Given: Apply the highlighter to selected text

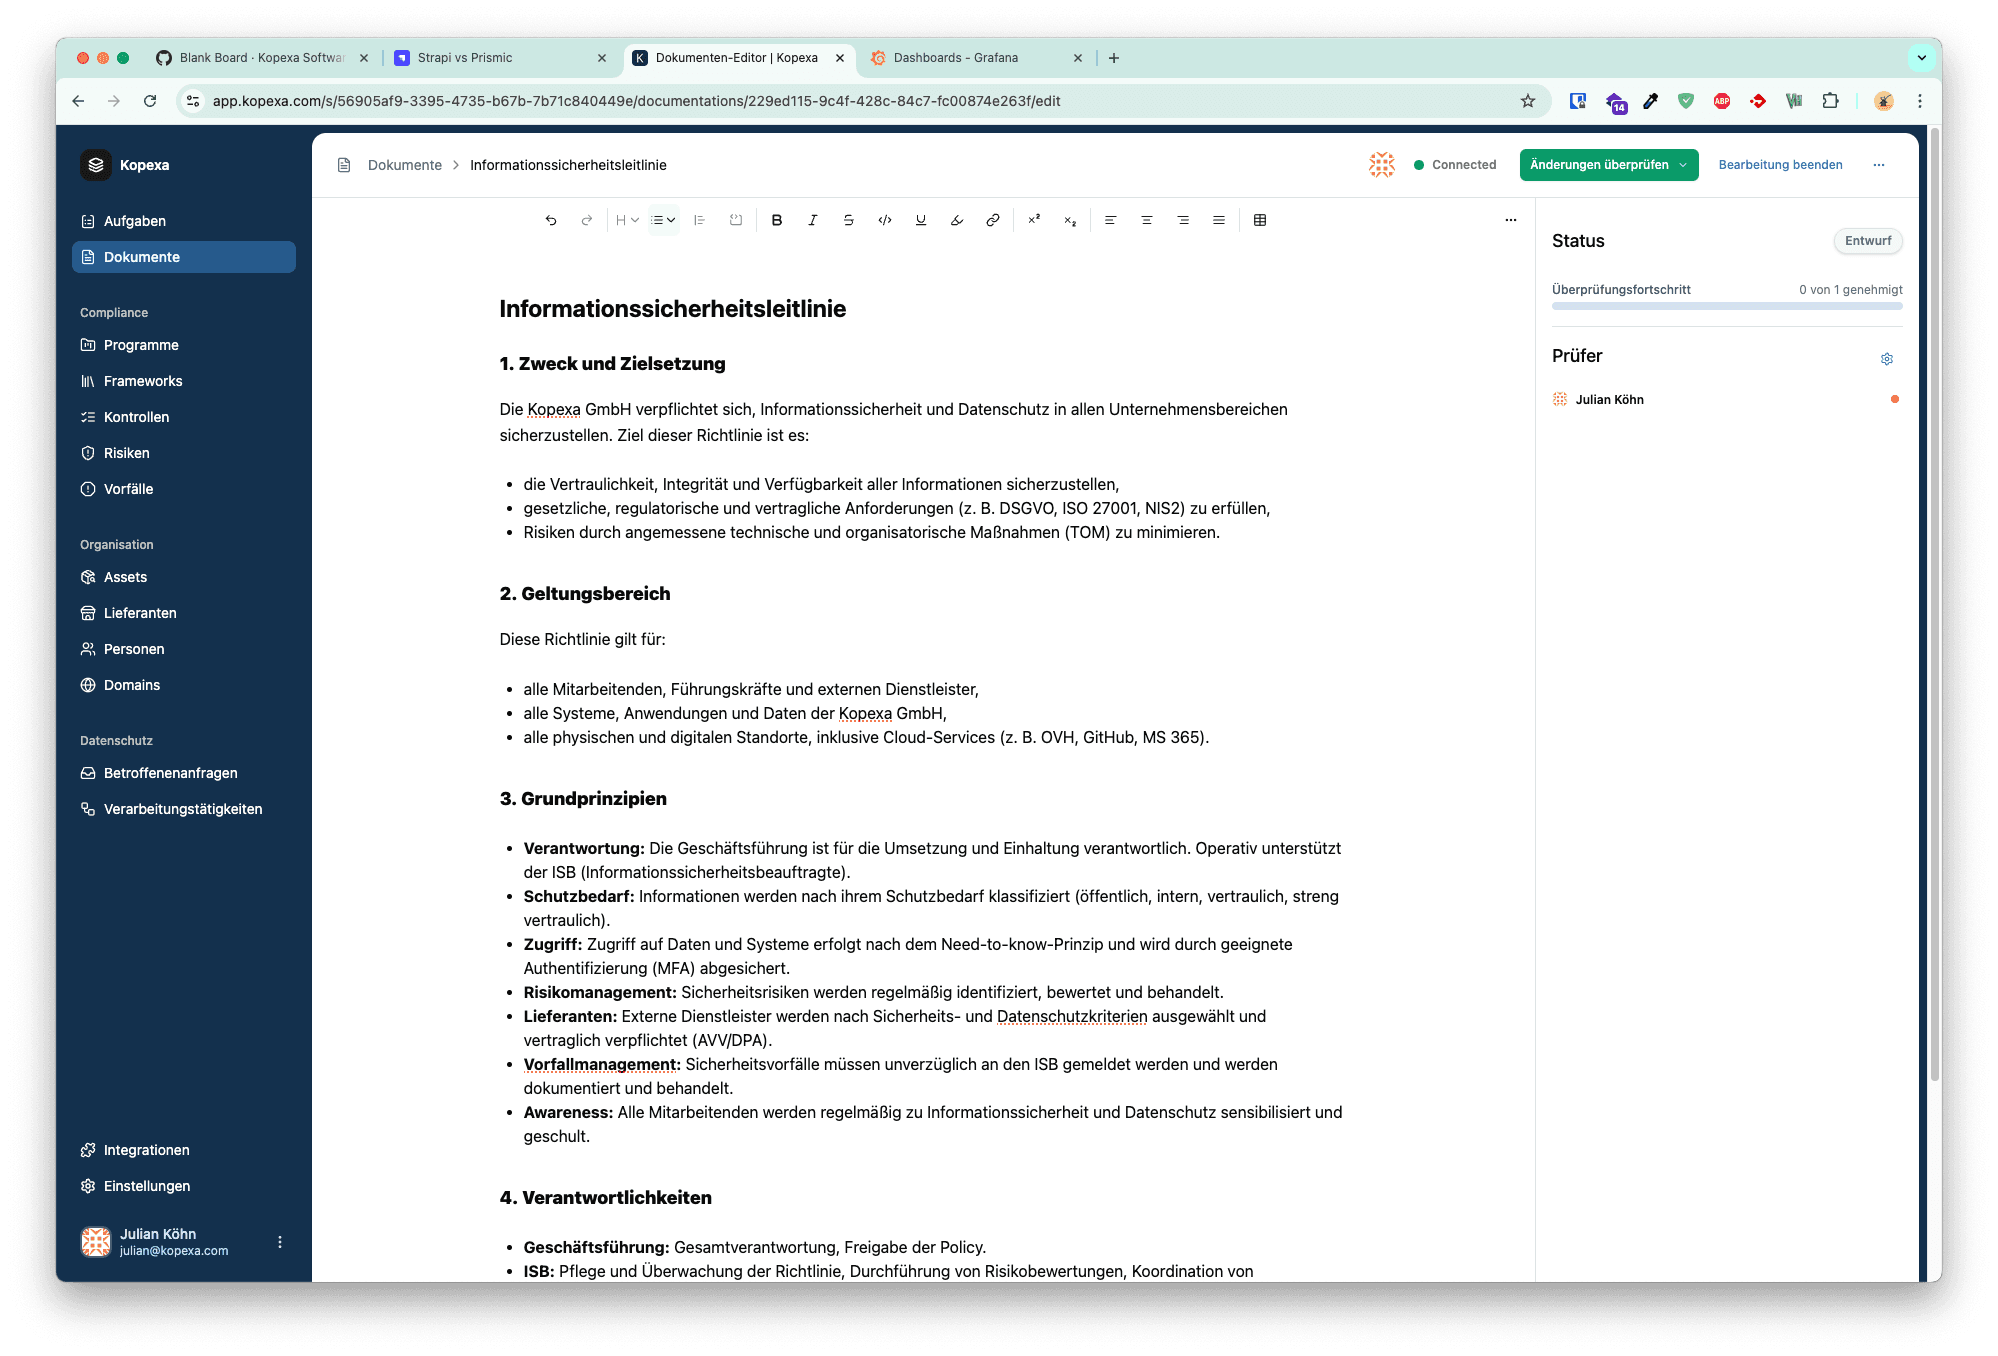Looking at the screenshot, I should pos(957,220).
